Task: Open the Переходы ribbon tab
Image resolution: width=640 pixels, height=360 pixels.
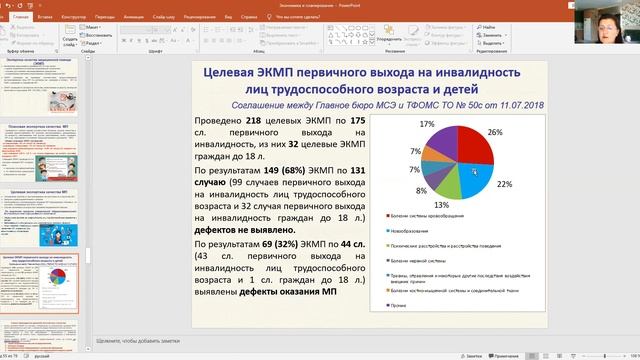Action: click(105, 17)
